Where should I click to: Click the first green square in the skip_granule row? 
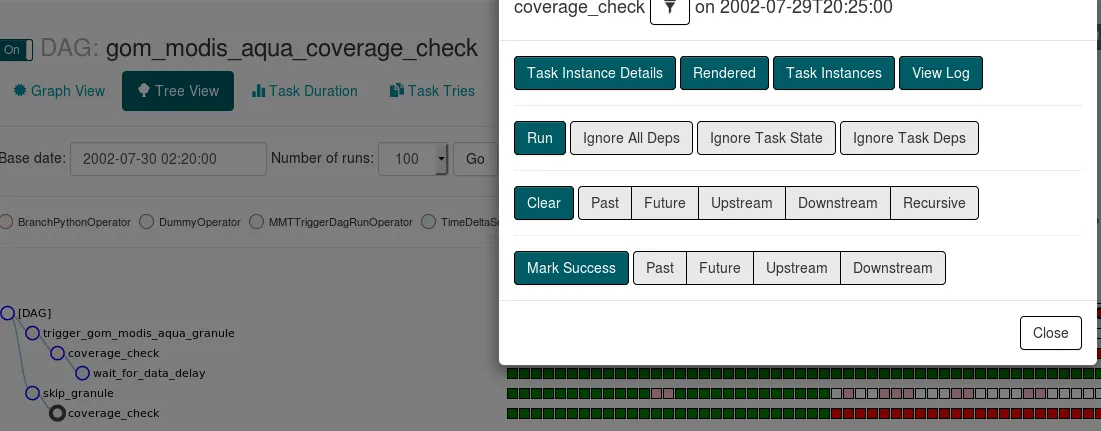[512, 393]
